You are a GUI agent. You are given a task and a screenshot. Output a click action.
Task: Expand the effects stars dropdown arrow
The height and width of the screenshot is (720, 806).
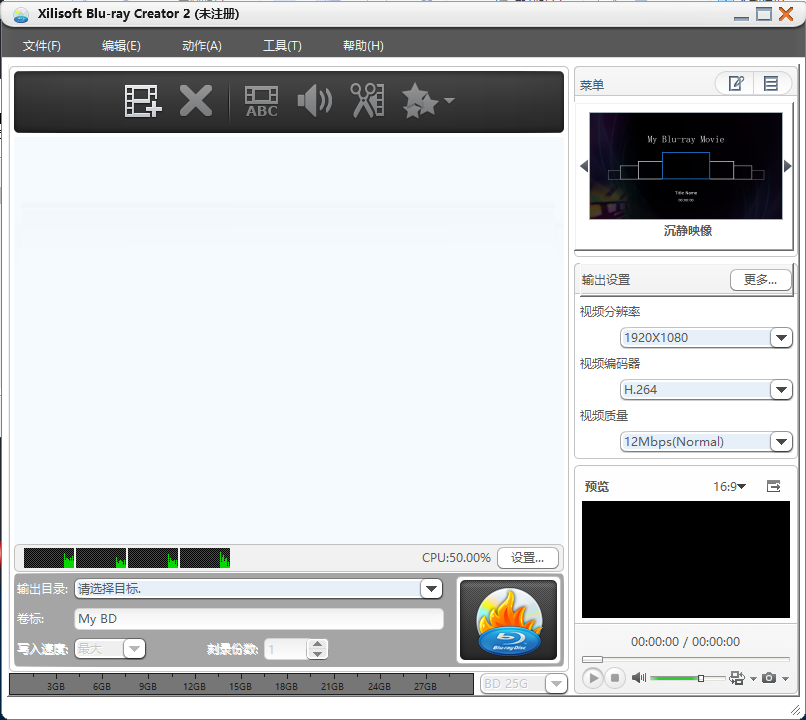[x=449, y=100]
